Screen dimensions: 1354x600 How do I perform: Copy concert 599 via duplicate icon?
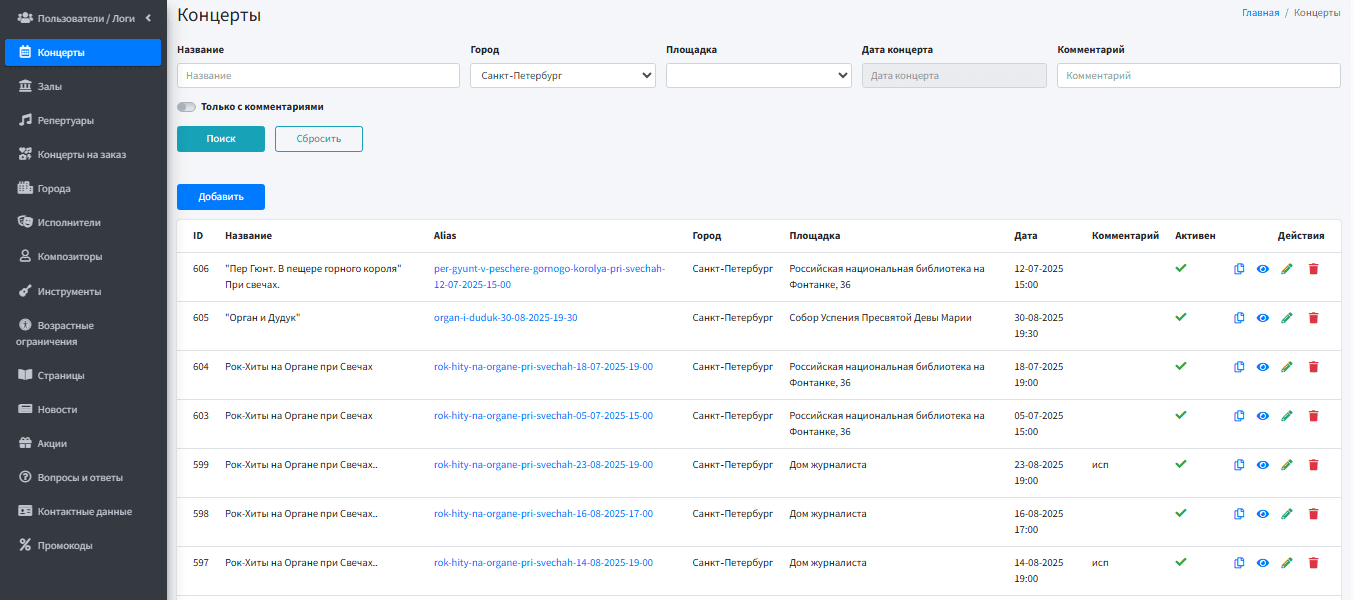[x=1239, y=465]
